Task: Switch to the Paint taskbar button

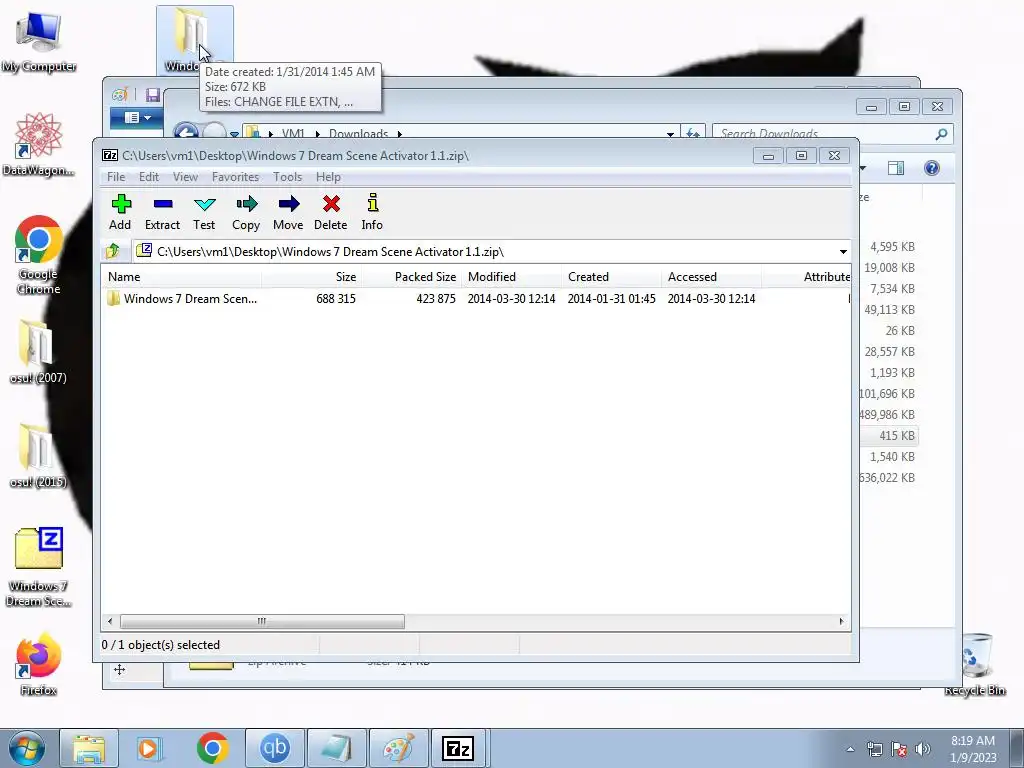Action: click(x=399, y=748)
